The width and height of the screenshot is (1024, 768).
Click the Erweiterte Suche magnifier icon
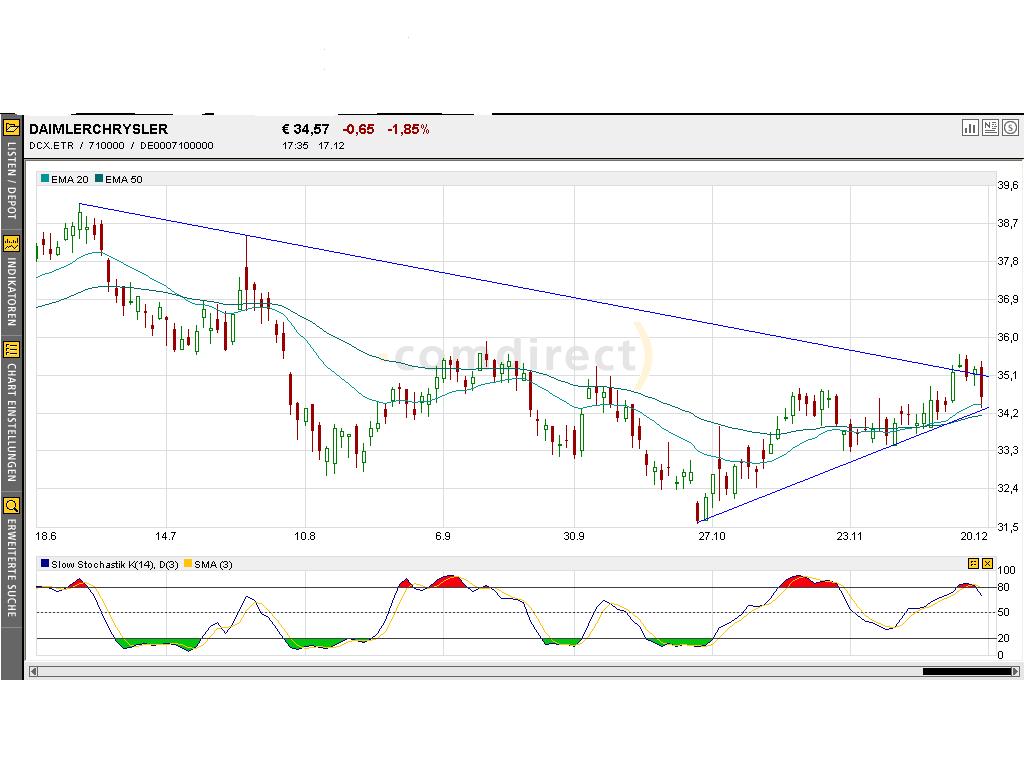point(11,505)
